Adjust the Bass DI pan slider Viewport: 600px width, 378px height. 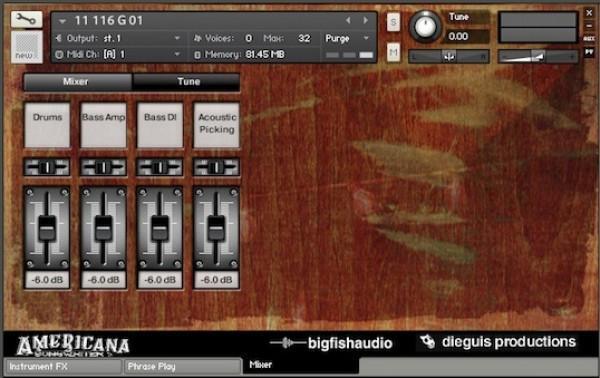pyautogui.click(x=160, y=167)
